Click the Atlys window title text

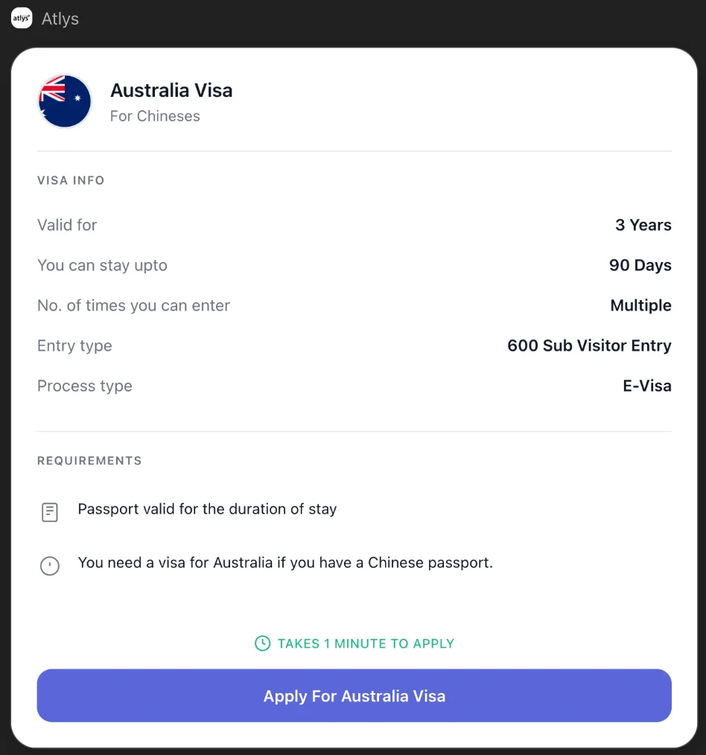[x=60, y=19]
